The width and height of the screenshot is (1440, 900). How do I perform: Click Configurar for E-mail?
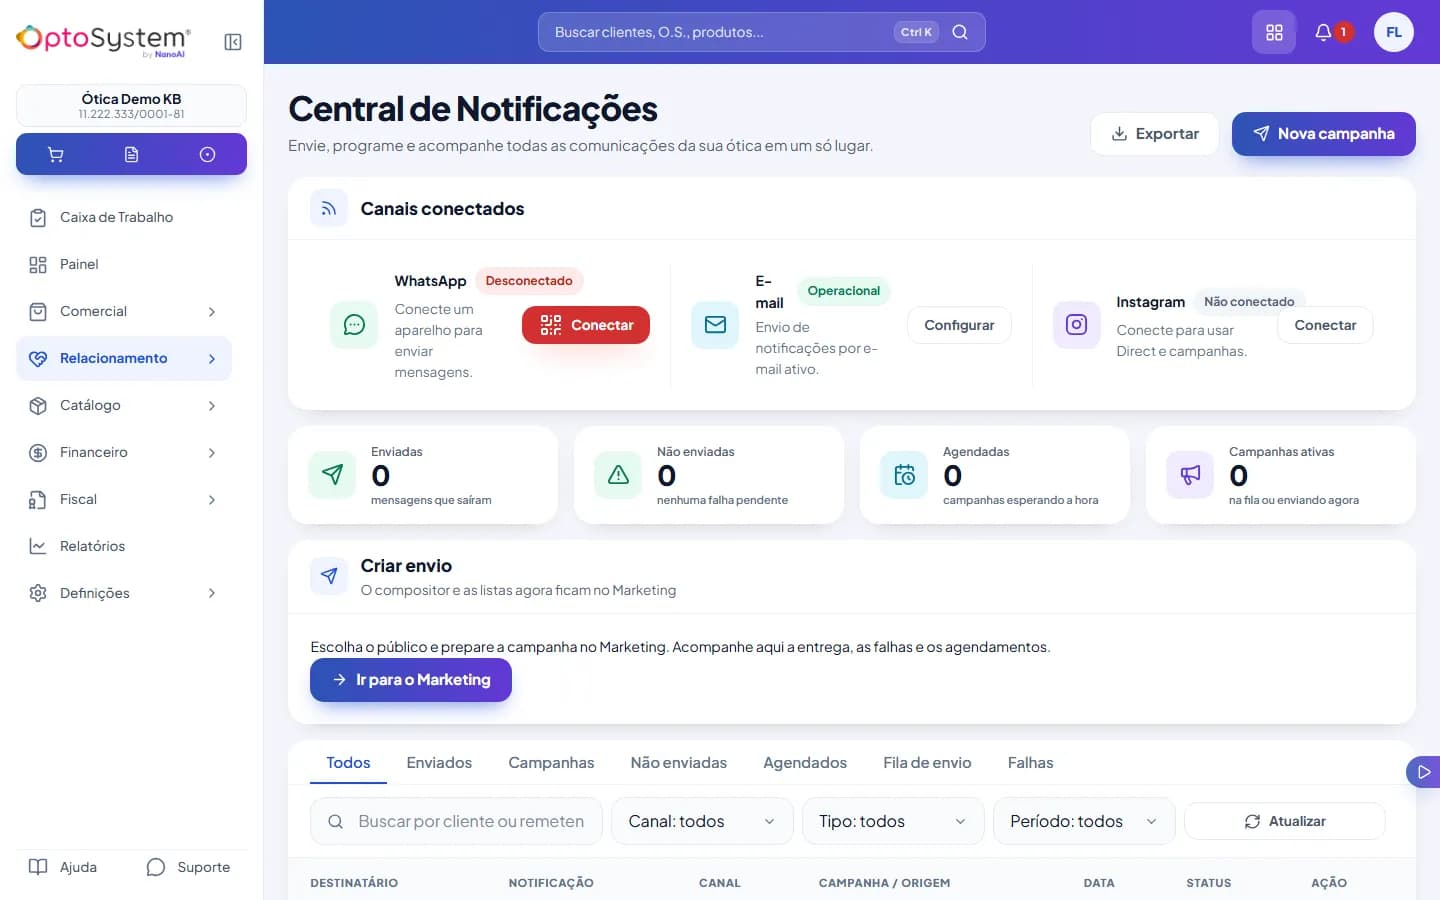(959, 325)
